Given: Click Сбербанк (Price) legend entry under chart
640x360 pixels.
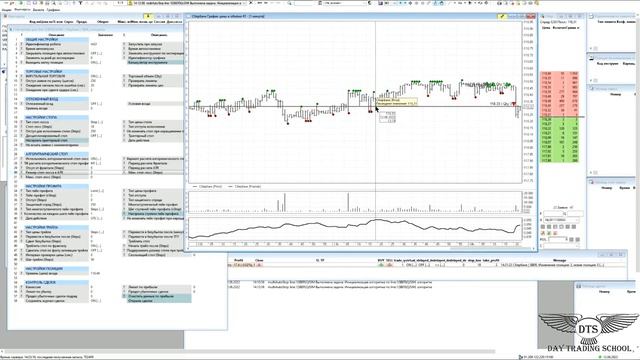Looking at the screenshot, I should point(207,187).
